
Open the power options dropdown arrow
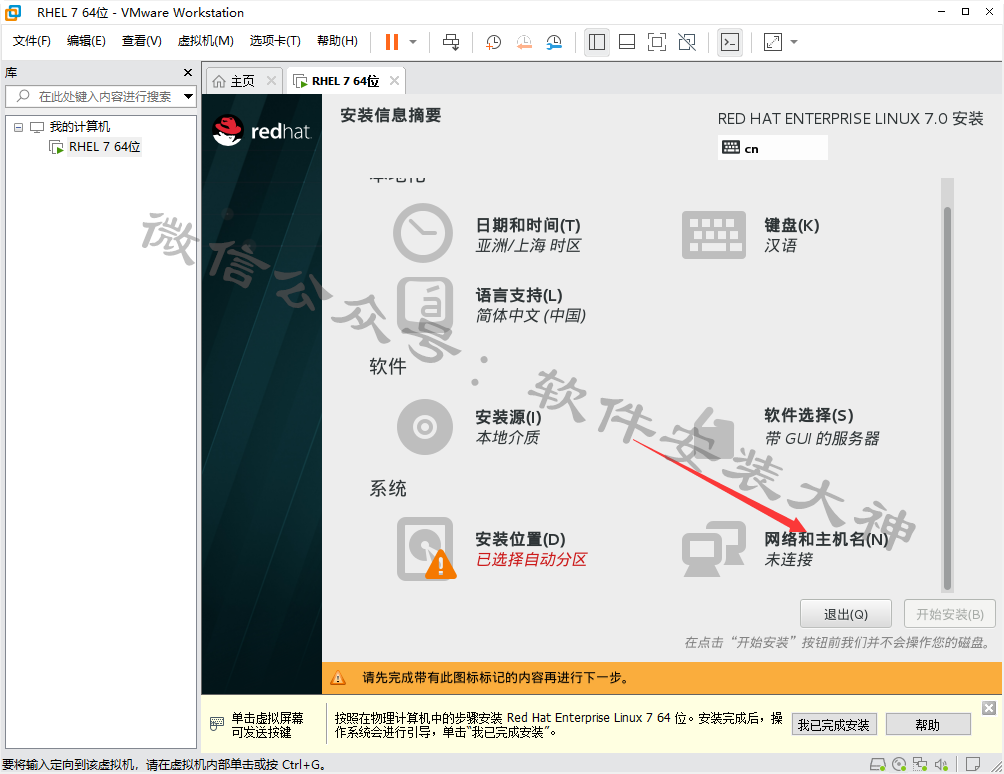[413, 42]
